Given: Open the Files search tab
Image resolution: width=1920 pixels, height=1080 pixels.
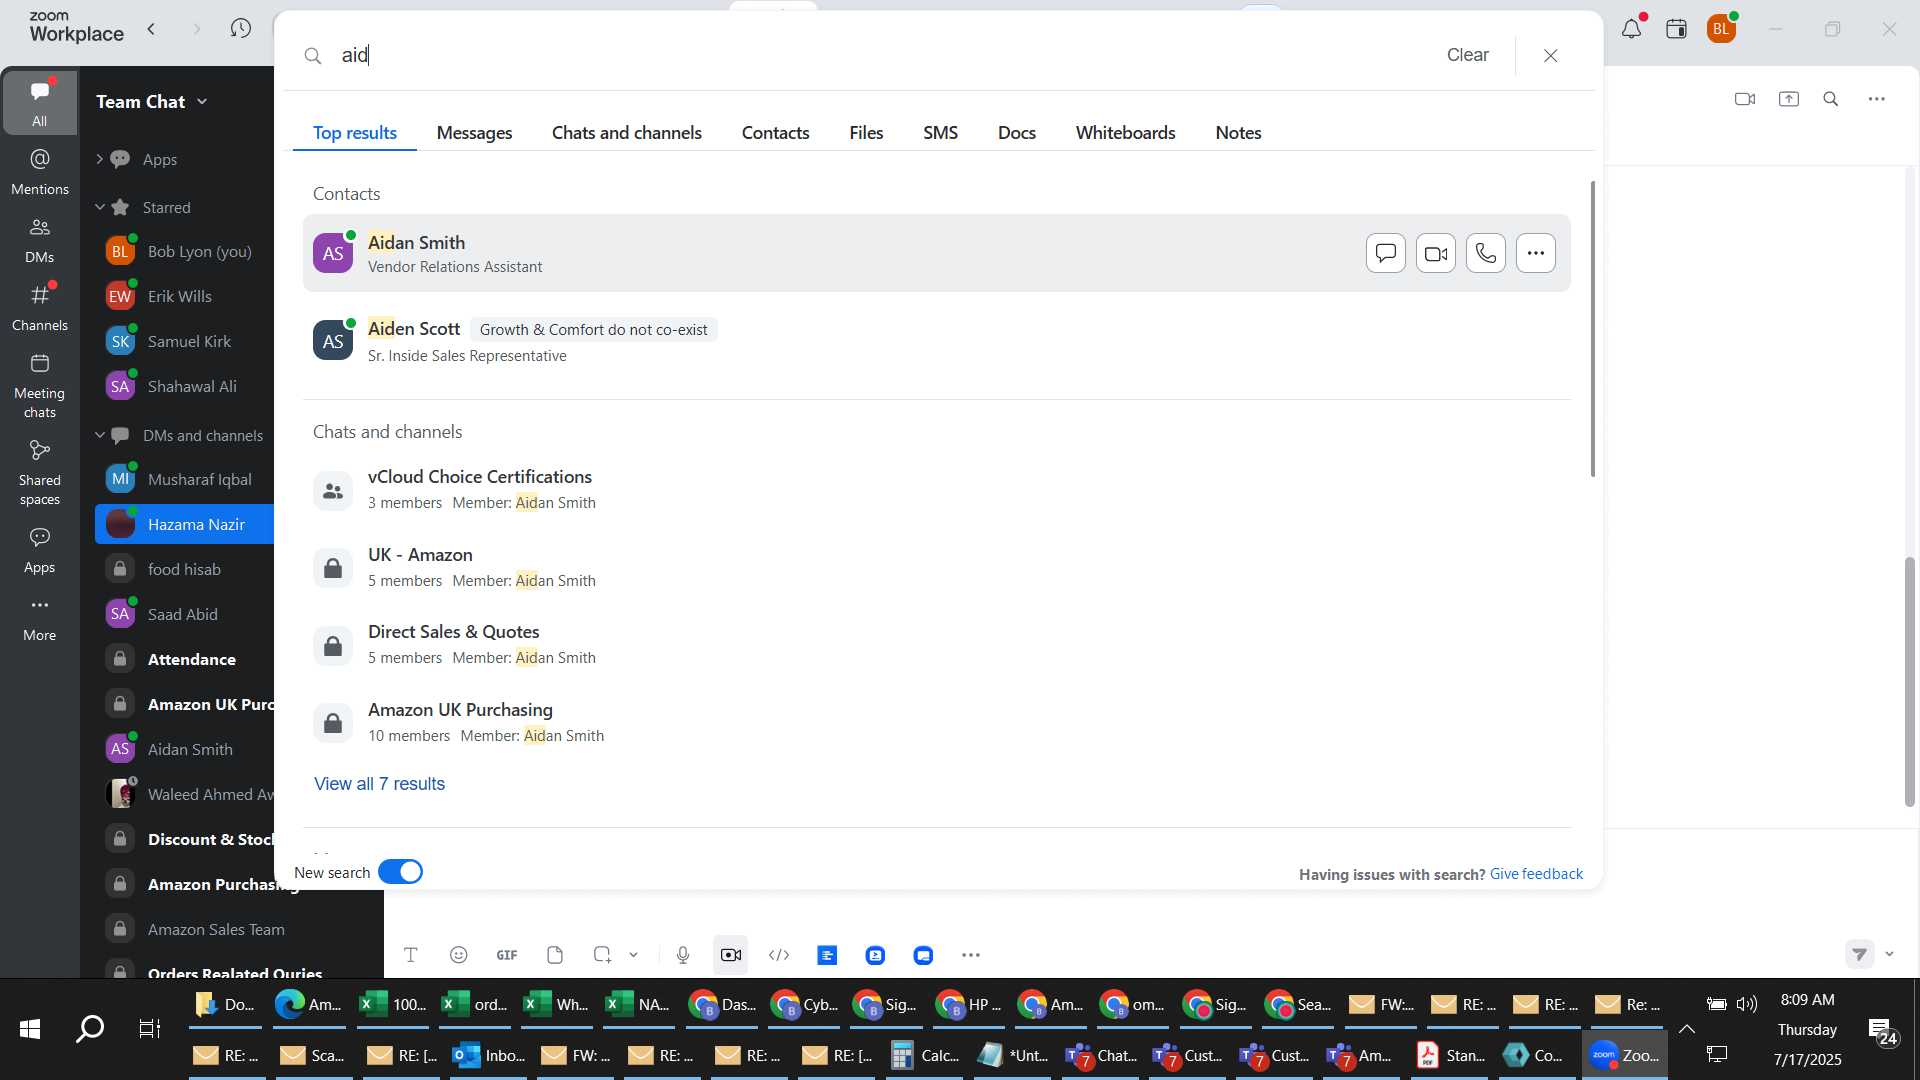Looking at the screenshot, I should (865, 133).
